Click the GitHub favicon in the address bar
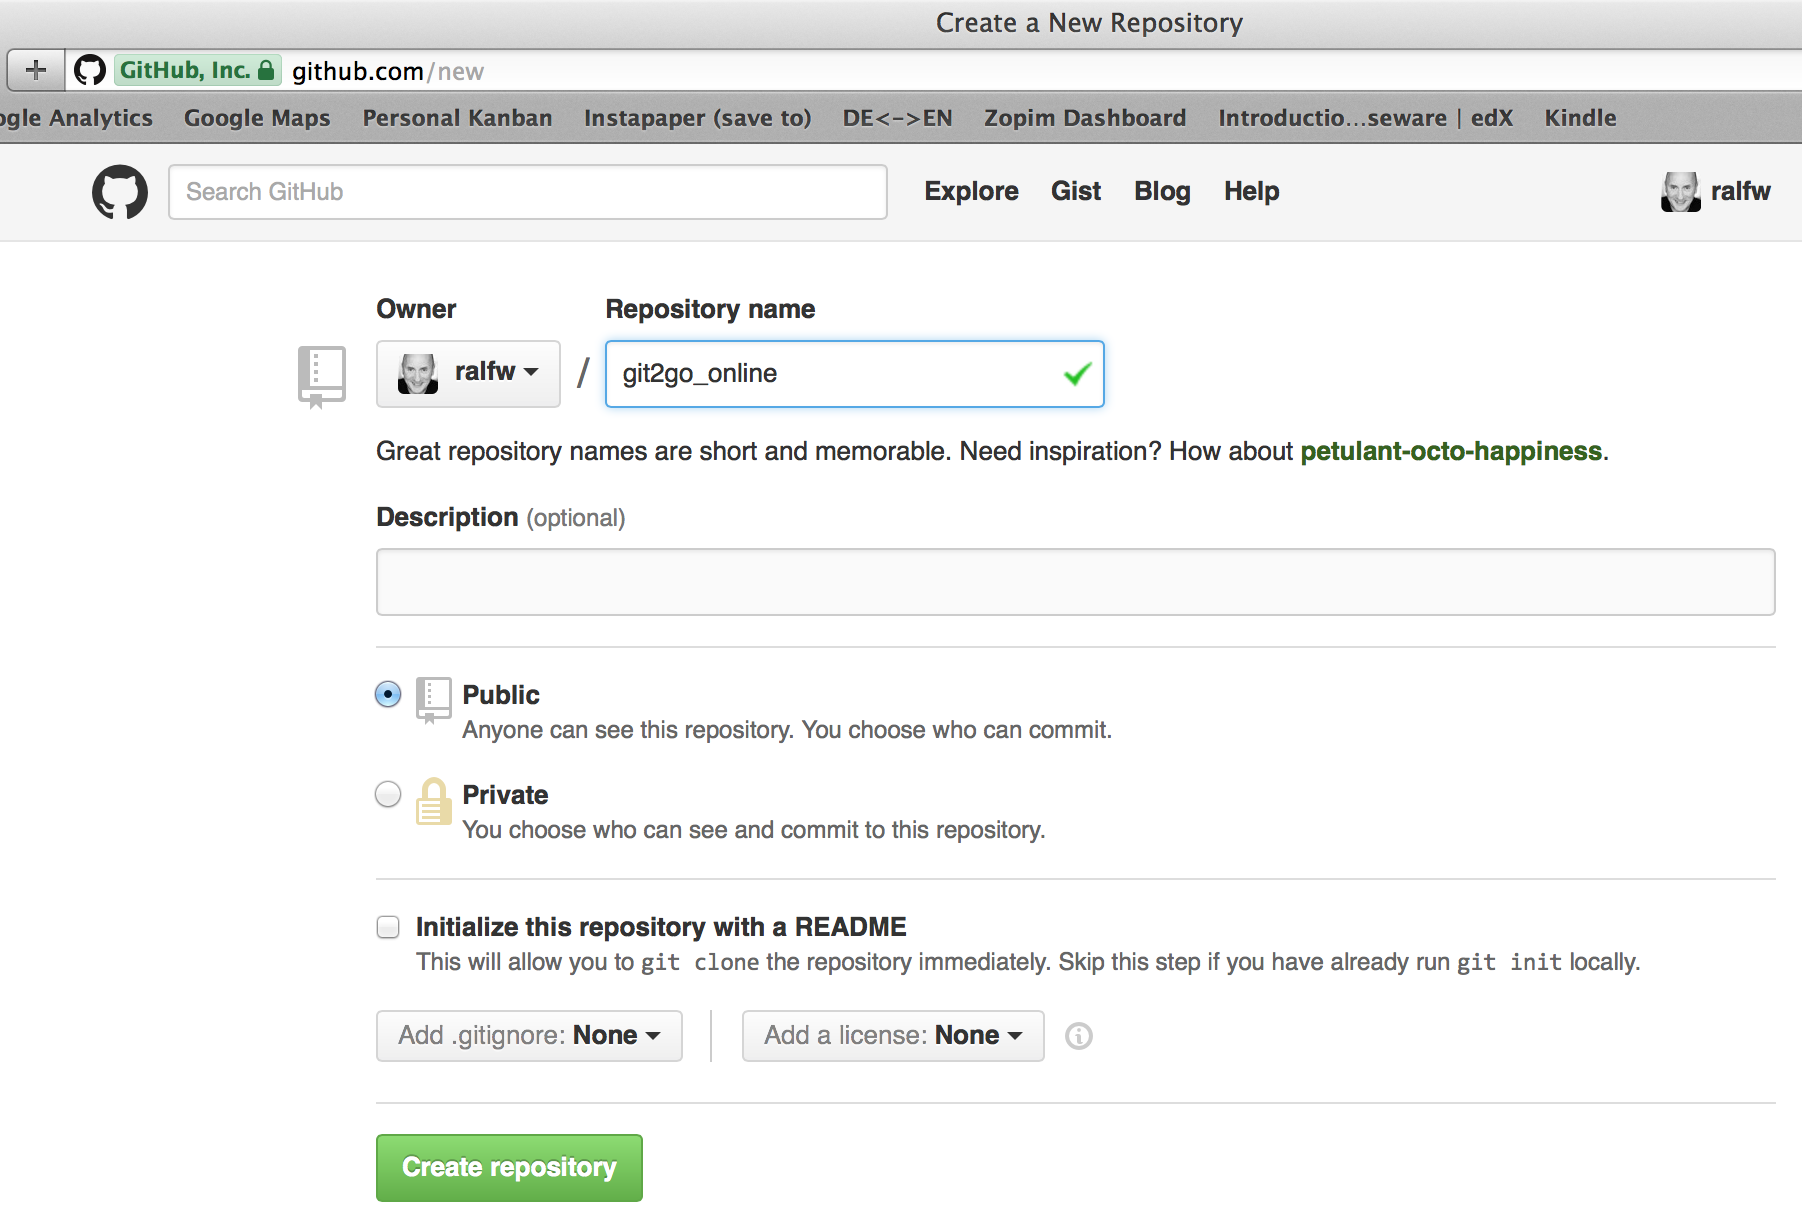 tap(90, 70)
